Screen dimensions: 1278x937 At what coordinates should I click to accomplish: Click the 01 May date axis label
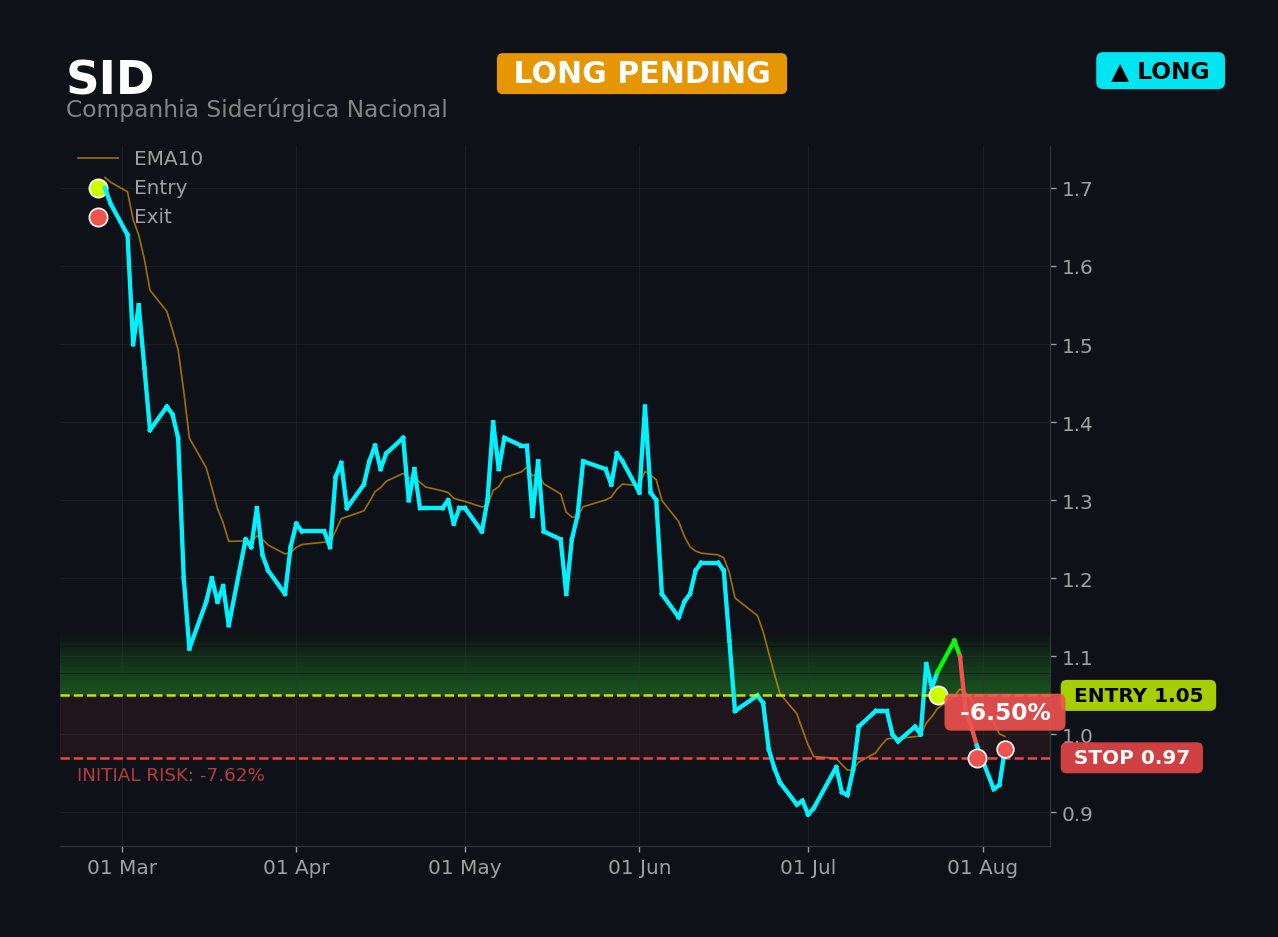pyautogui.click(x=465, y=868)
